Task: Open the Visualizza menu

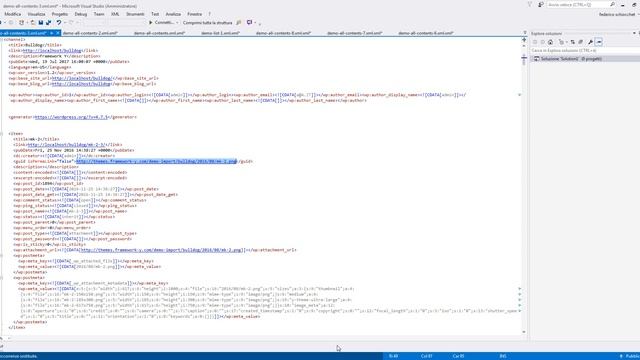Action: point(36,14)
